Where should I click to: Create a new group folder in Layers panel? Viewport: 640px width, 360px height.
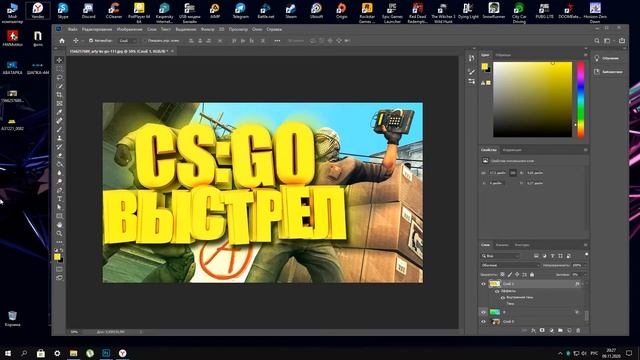[x=560, y=330]
